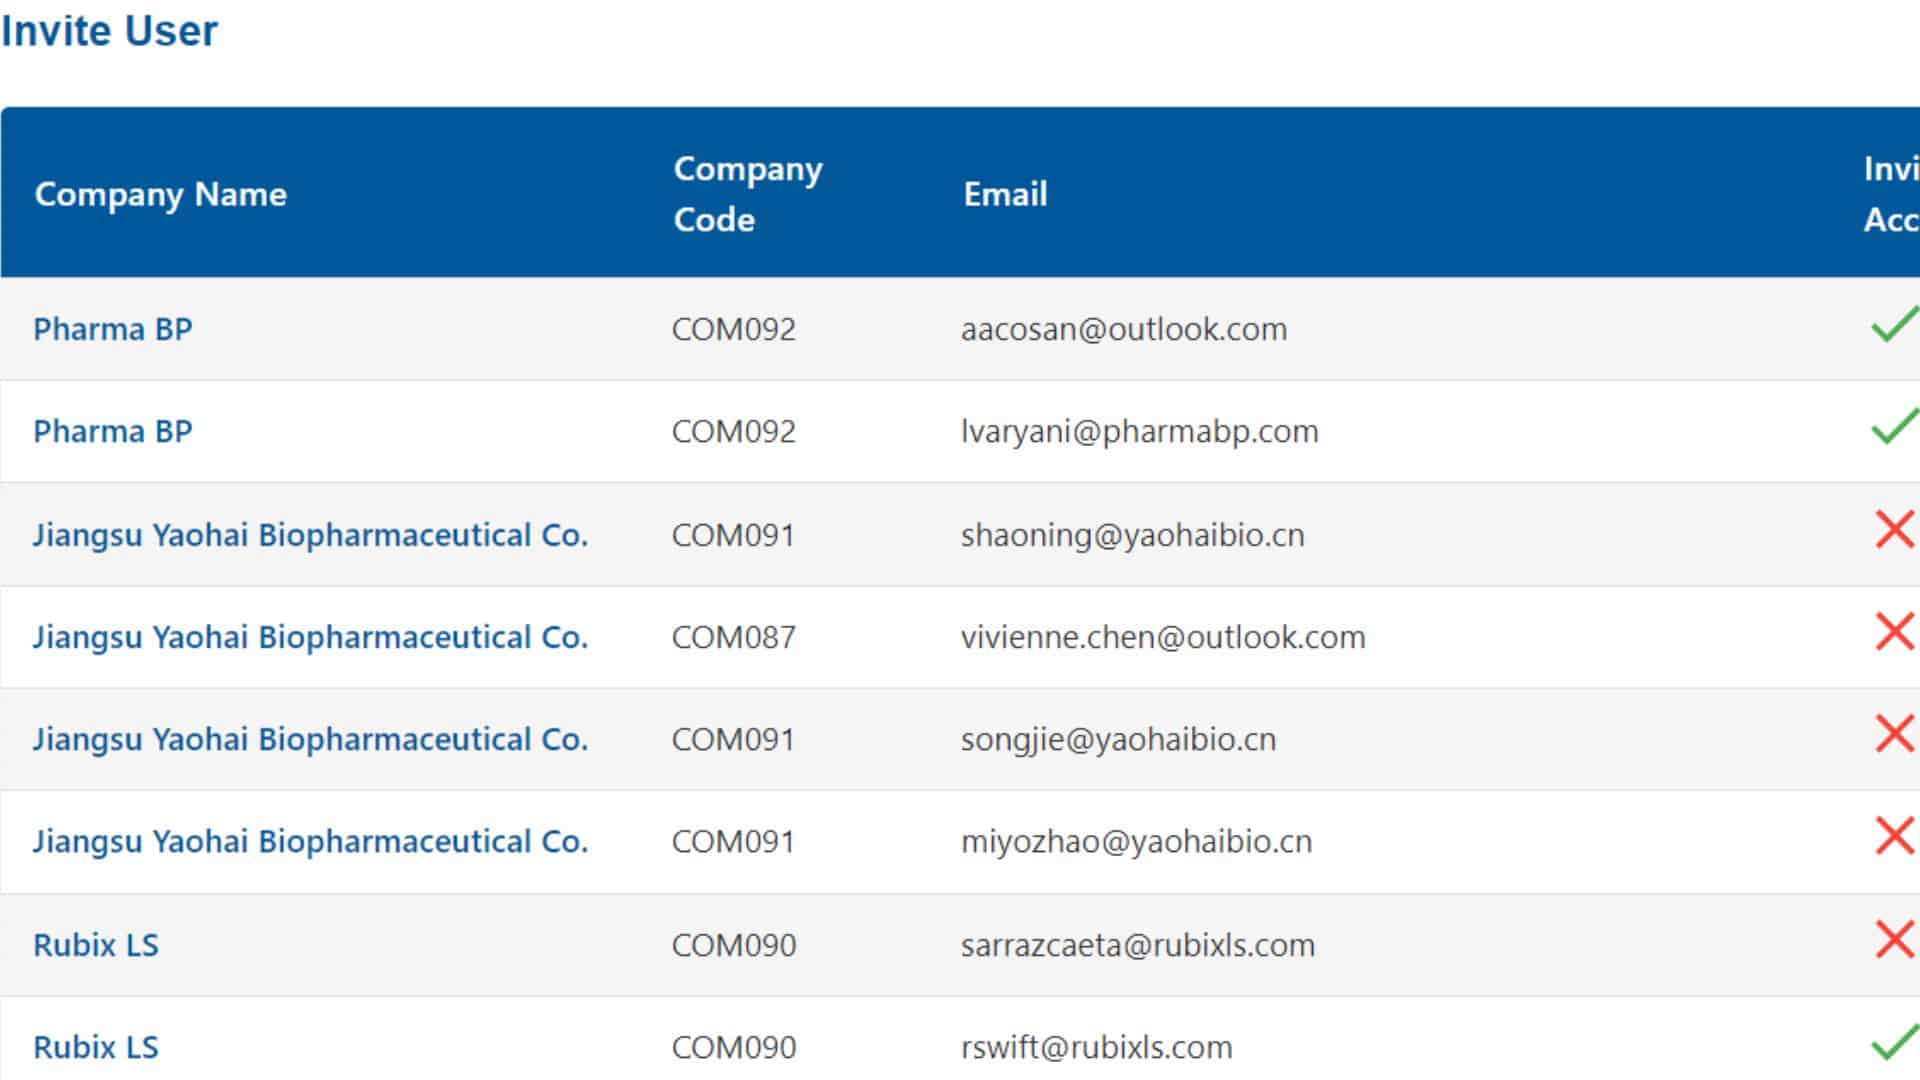Open Rubix LS link for rswift row

[x=96, y=1047]
